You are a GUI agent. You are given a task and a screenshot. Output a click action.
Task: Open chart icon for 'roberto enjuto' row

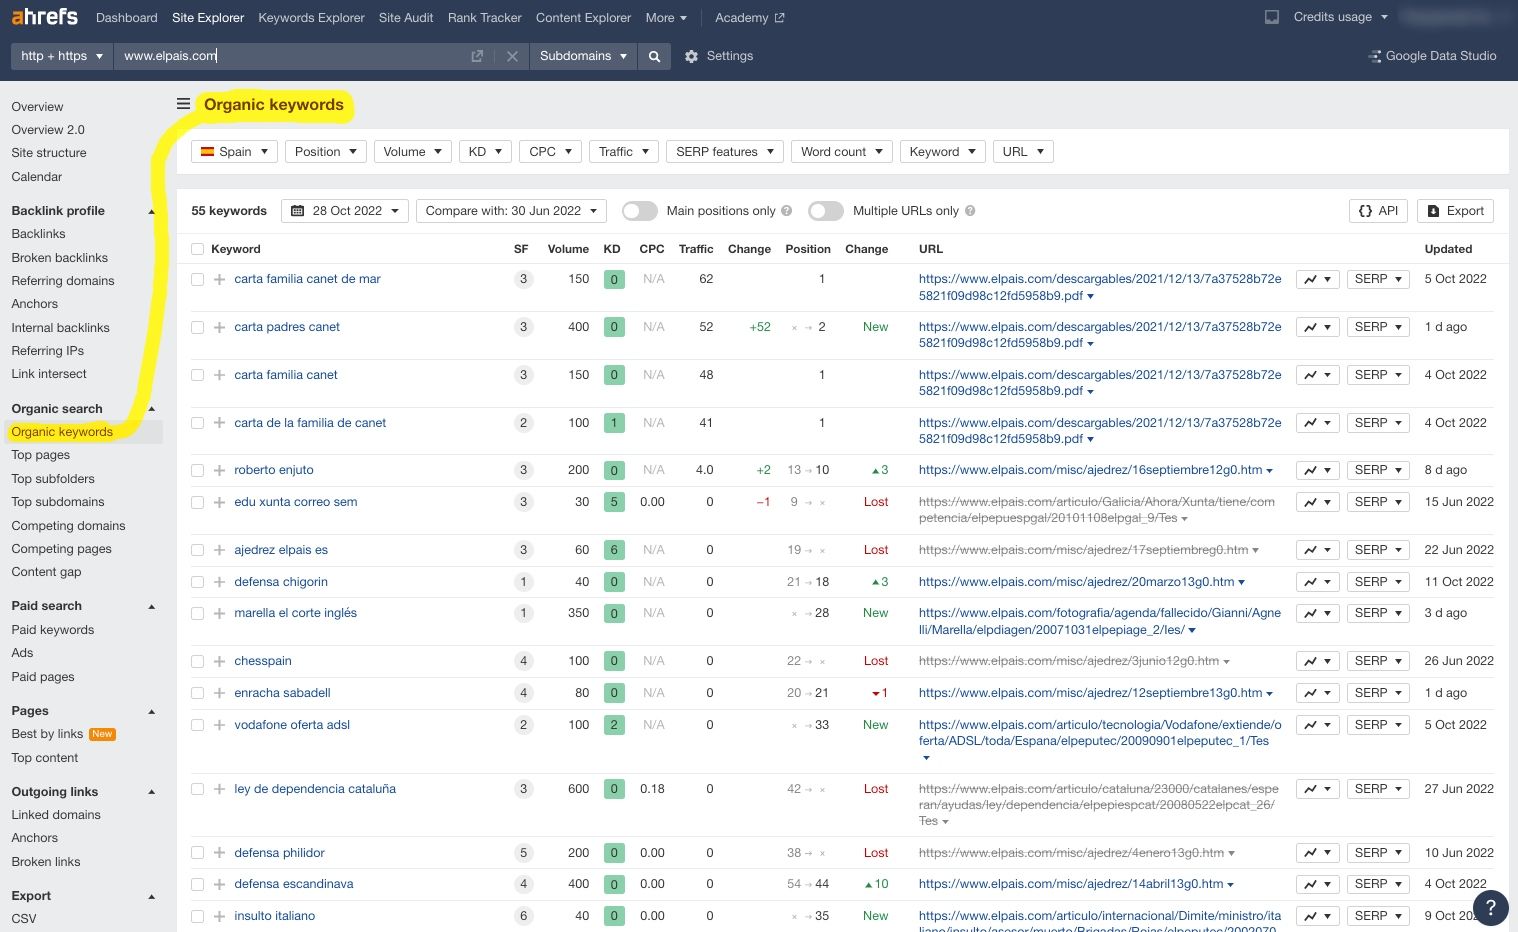click(1317, 471)
